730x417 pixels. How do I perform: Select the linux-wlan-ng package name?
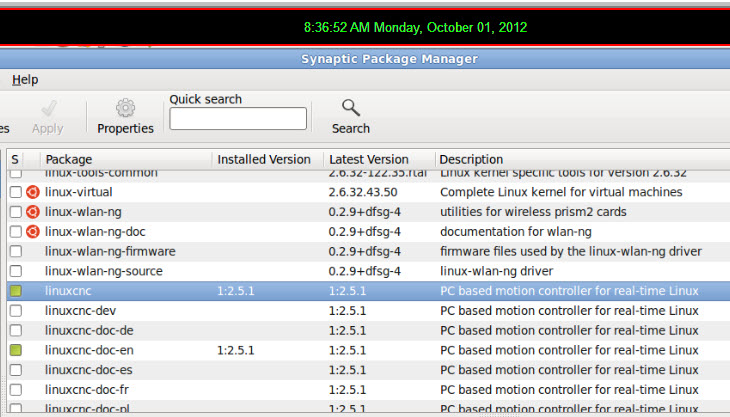(x=83, y=212)
